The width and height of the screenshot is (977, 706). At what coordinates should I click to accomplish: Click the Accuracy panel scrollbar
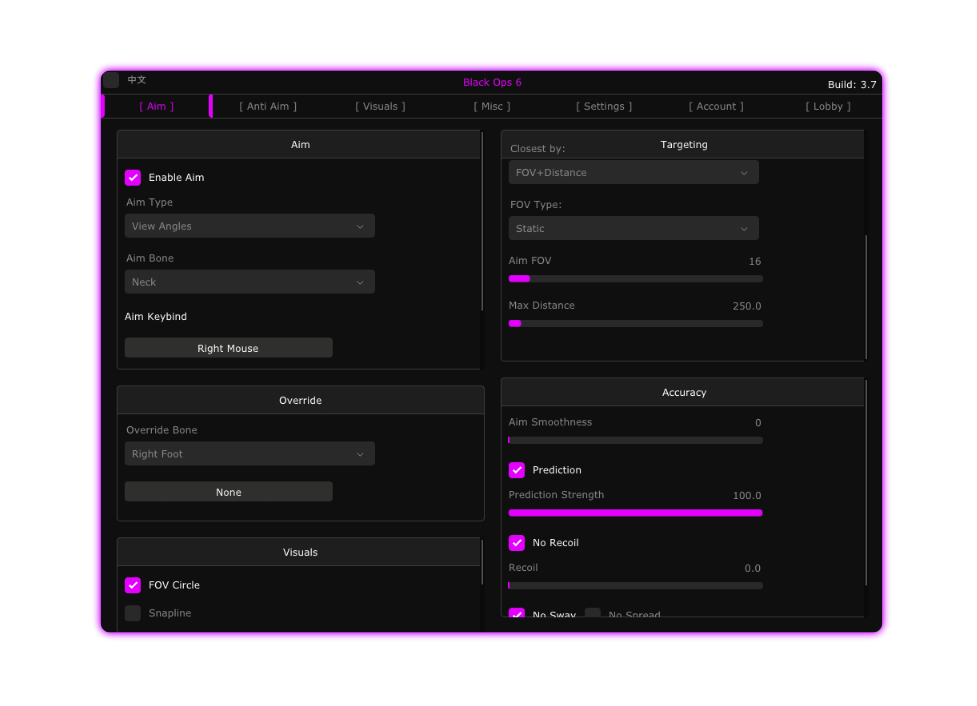866,482
